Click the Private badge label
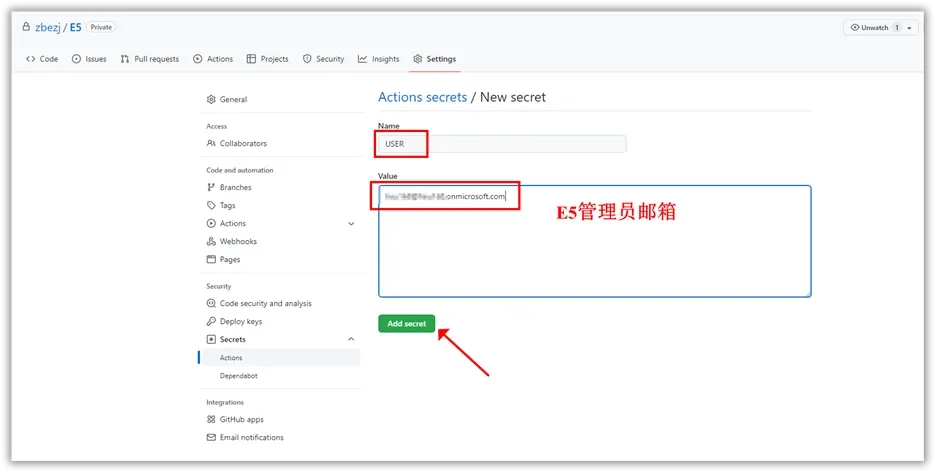The image size is (935, 472). (x=101, y=27)
